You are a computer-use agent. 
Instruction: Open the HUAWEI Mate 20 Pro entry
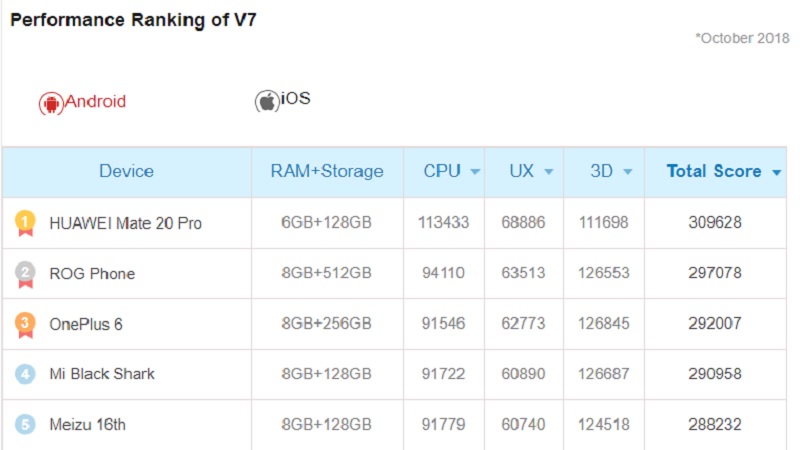pyautogui.click(x=126, y=223)
